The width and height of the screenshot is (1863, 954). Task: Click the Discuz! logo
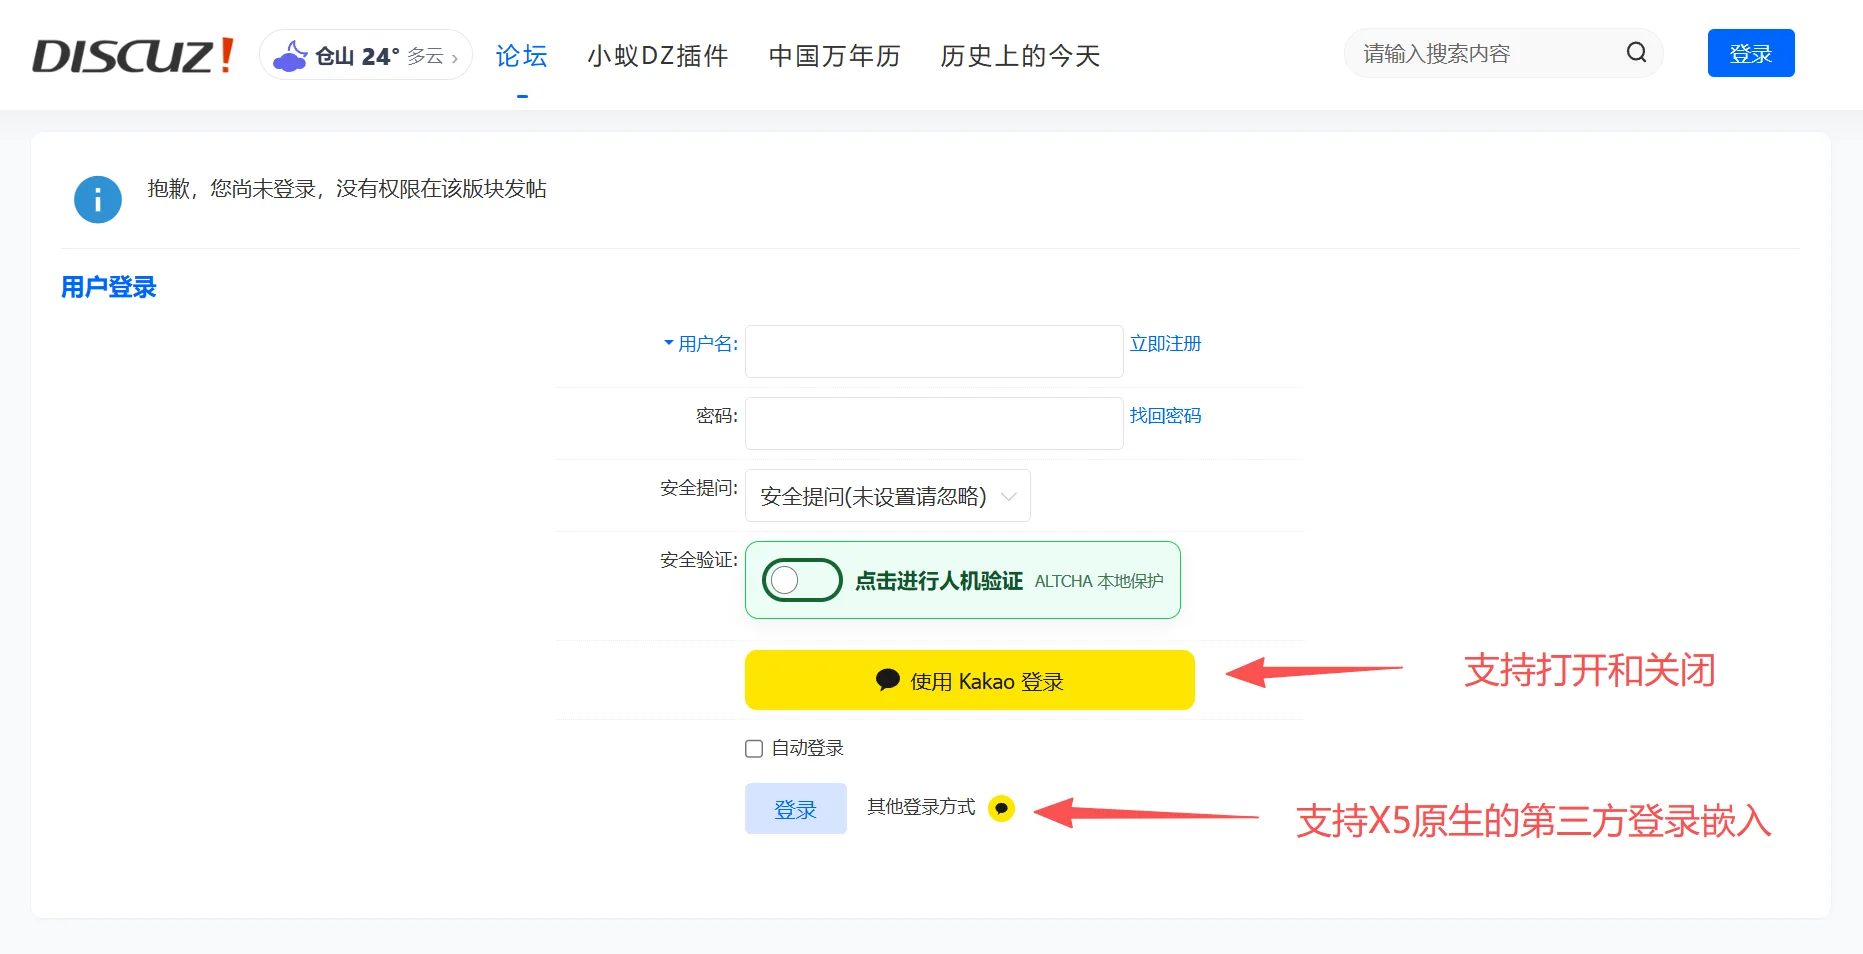[x=133, y=55]
